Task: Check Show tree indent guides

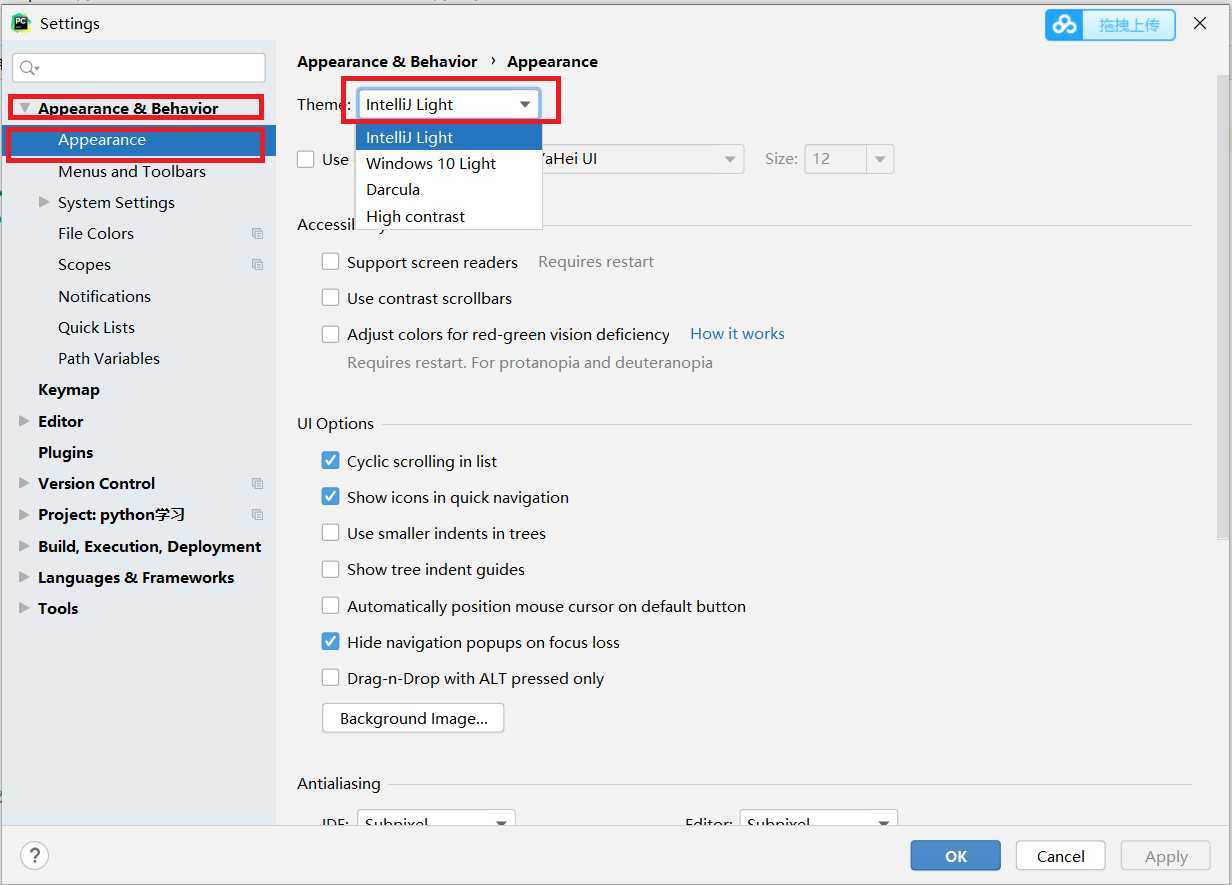Action: (330, 569)
